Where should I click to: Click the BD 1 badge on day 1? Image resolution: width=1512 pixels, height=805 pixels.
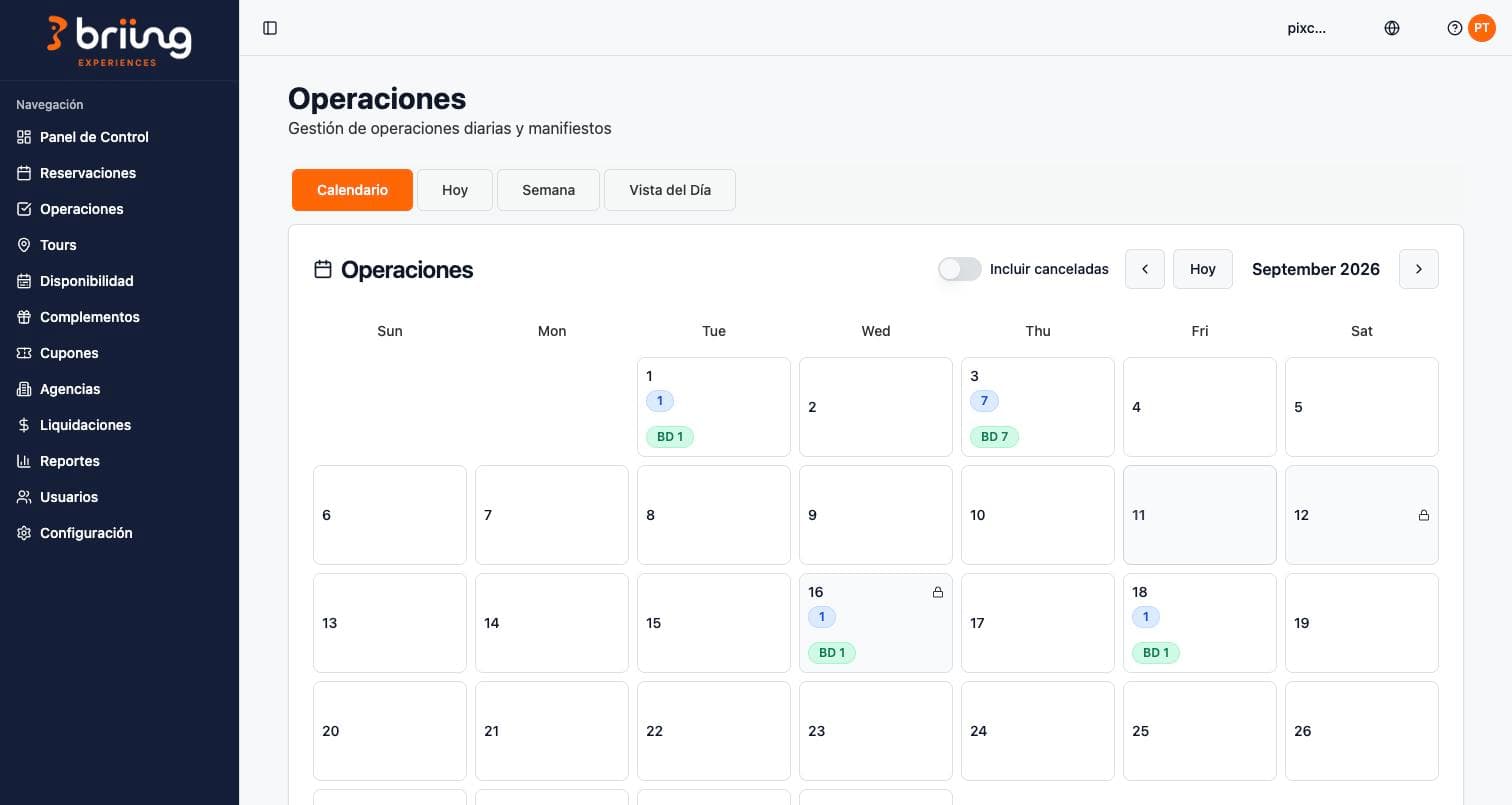click(x=670, y=437)
